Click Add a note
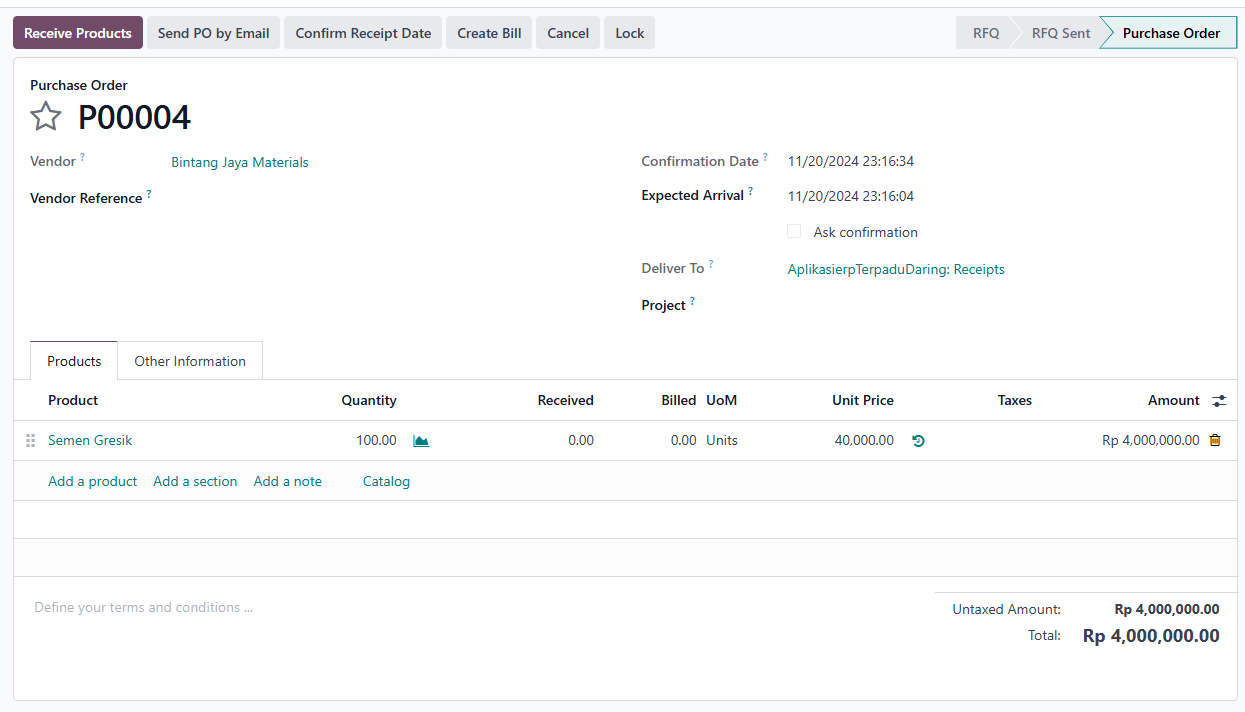 [288, 481]
